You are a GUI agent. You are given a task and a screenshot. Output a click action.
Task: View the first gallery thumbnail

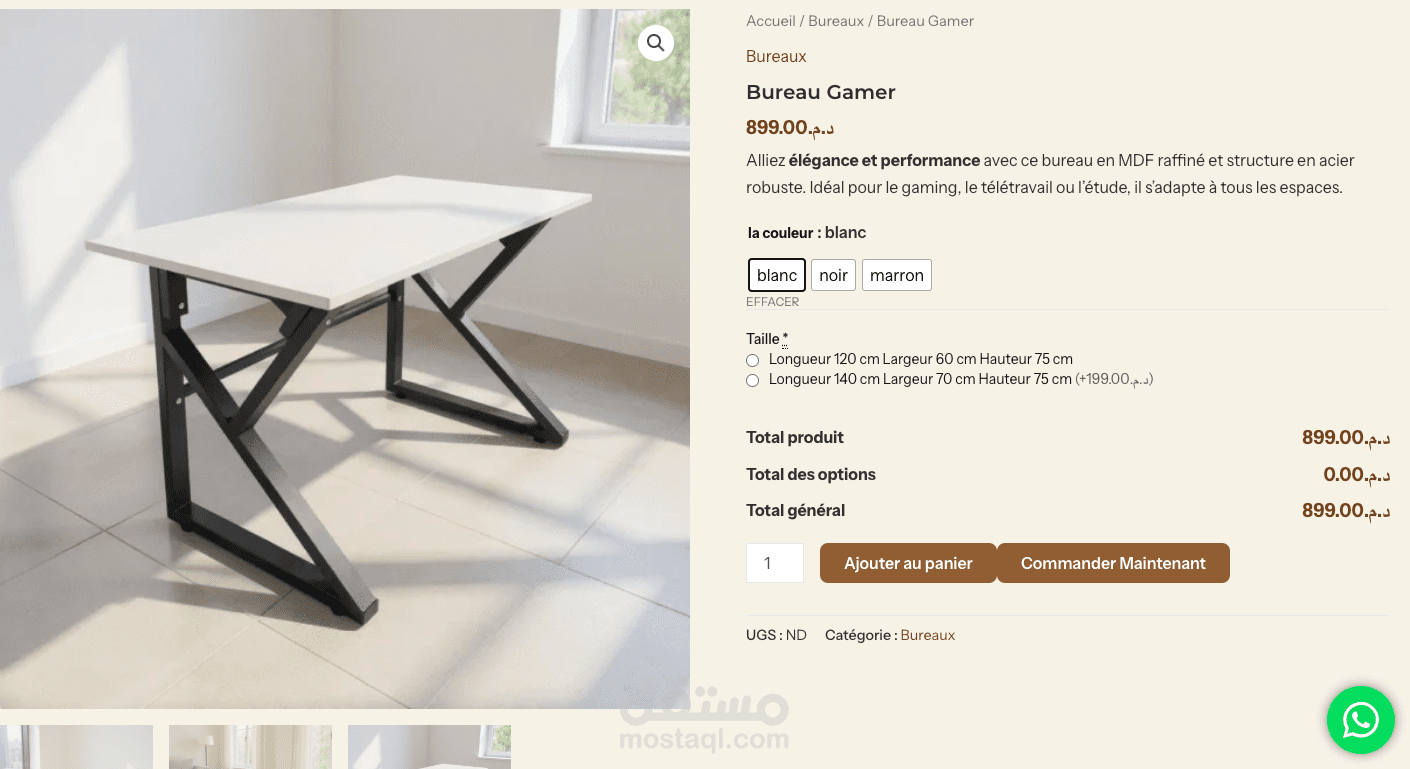coord(76,747)
